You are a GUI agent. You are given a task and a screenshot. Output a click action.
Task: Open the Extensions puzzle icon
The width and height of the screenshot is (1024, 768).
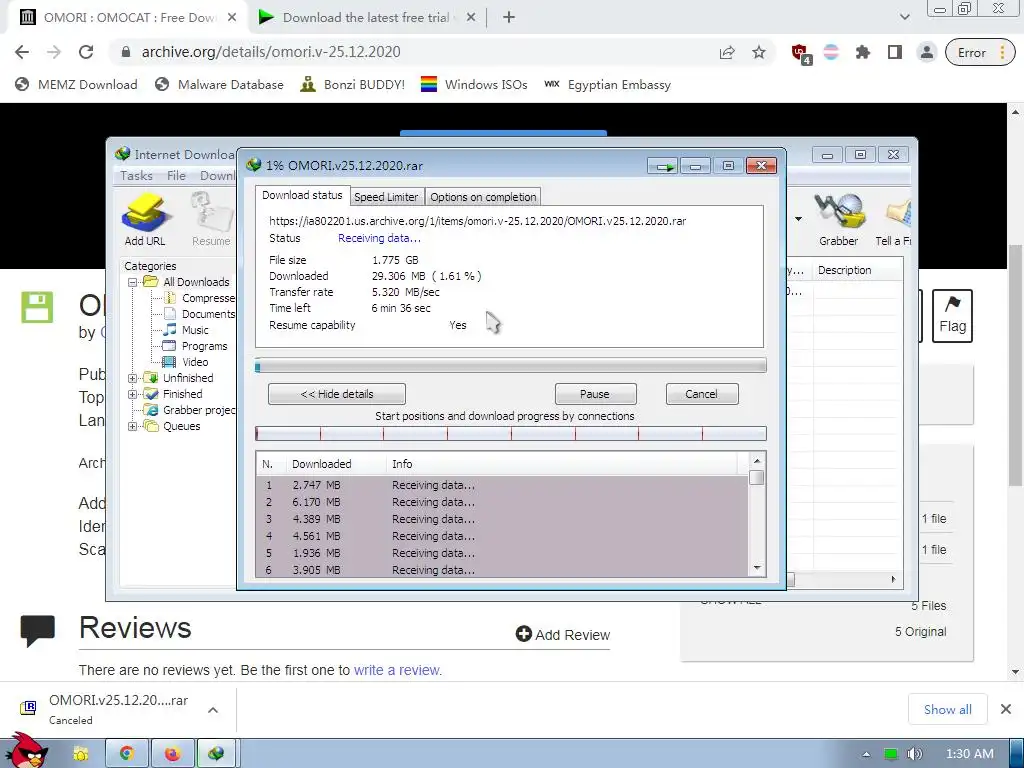(863, 53)
